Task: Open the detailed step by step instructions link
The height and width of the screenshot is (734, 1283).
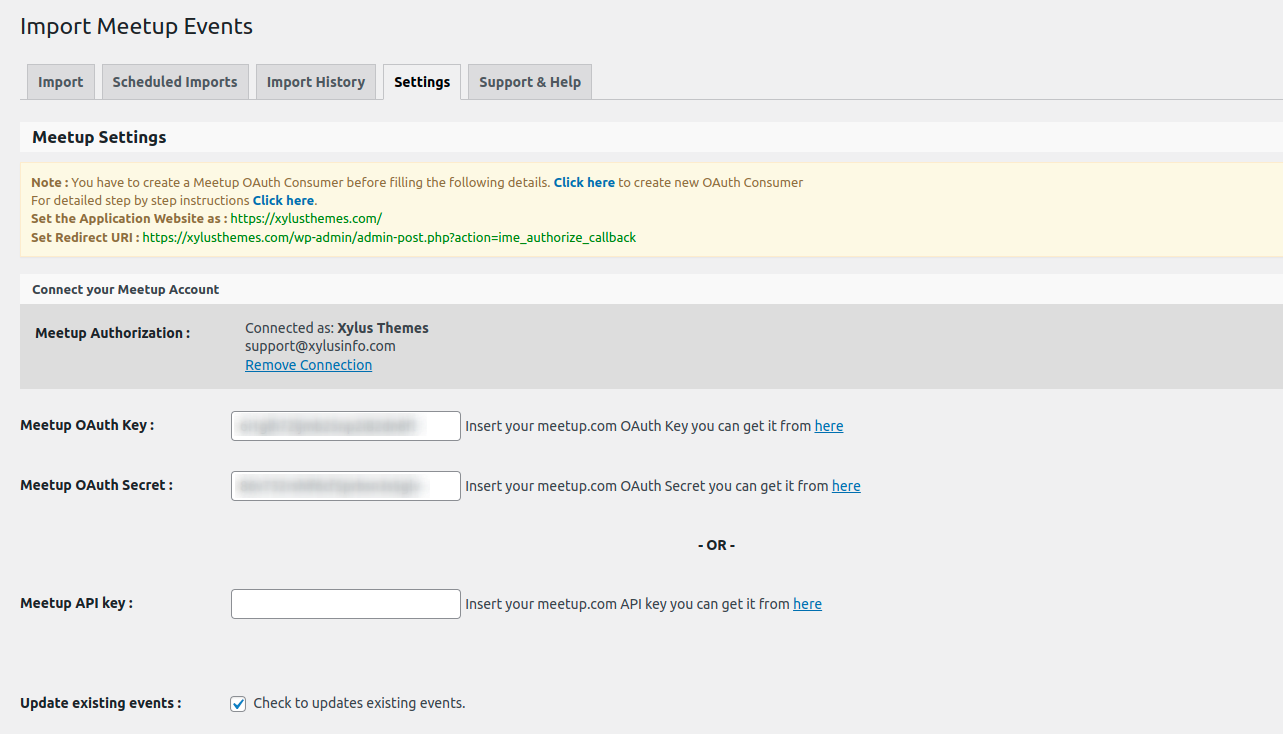Action: pos(283,201)
